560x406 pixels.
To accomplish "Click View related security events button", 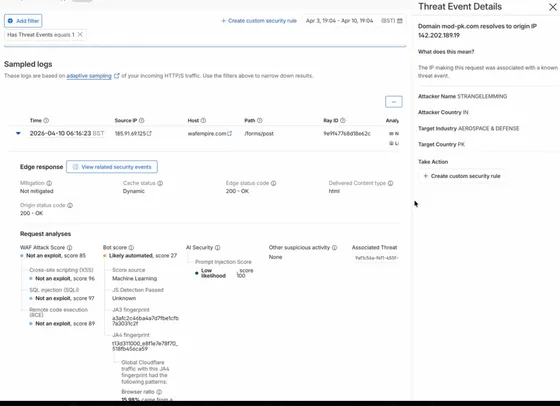I will pyautogui.click(x=112, y=167).
